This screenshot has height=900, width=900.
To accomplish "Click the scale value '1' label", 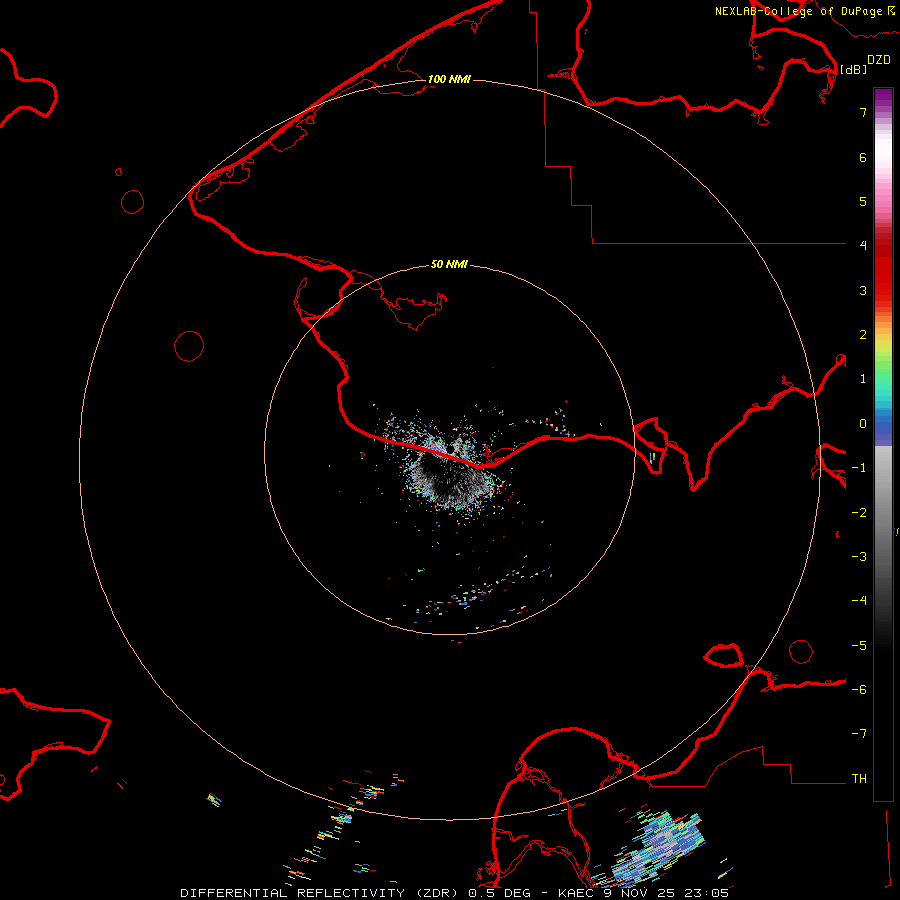I will [x=863, y=379].
